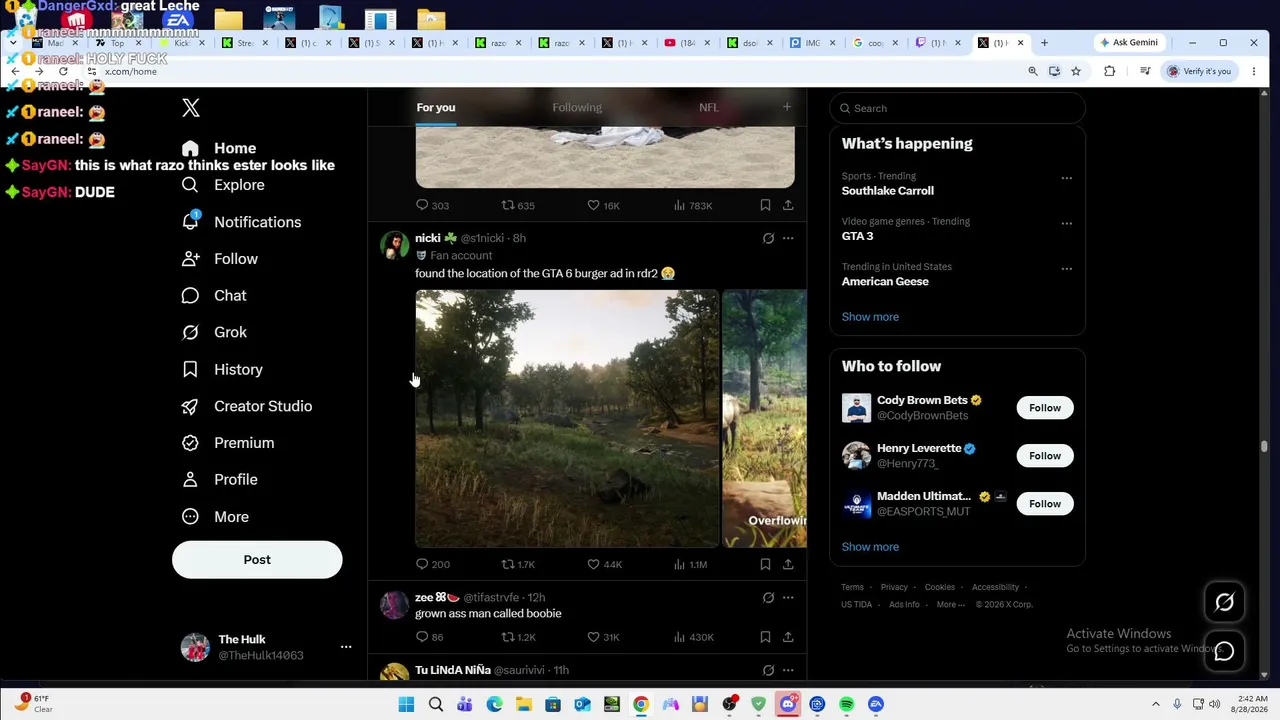Go to Home in the sidebar

tap(219, 148)
